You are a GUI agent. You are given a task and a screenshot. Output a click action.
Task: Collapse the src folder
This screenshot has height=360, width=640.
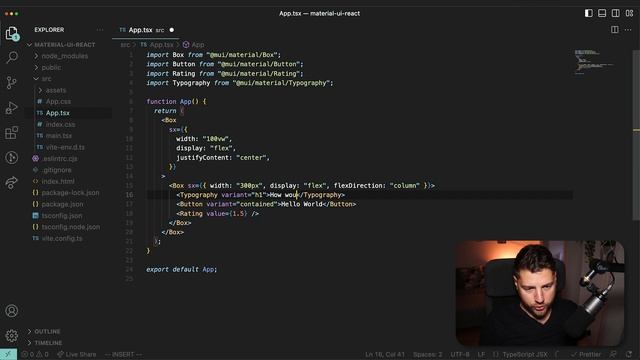click(x=46, y=79)
